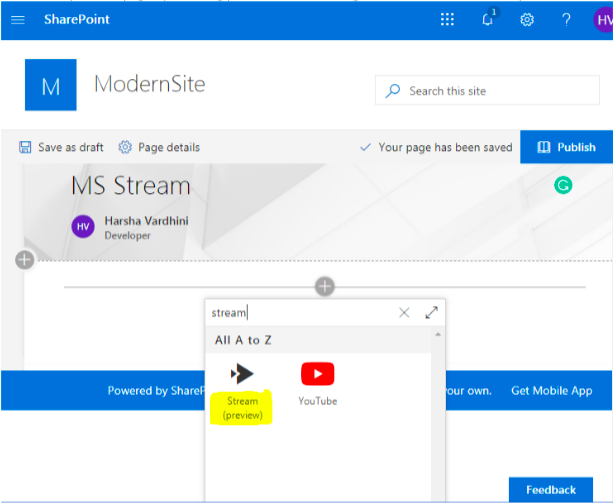Screen dimensions: 615x503
Task: Select the All A to Z category
Action: tap(243, 340)
